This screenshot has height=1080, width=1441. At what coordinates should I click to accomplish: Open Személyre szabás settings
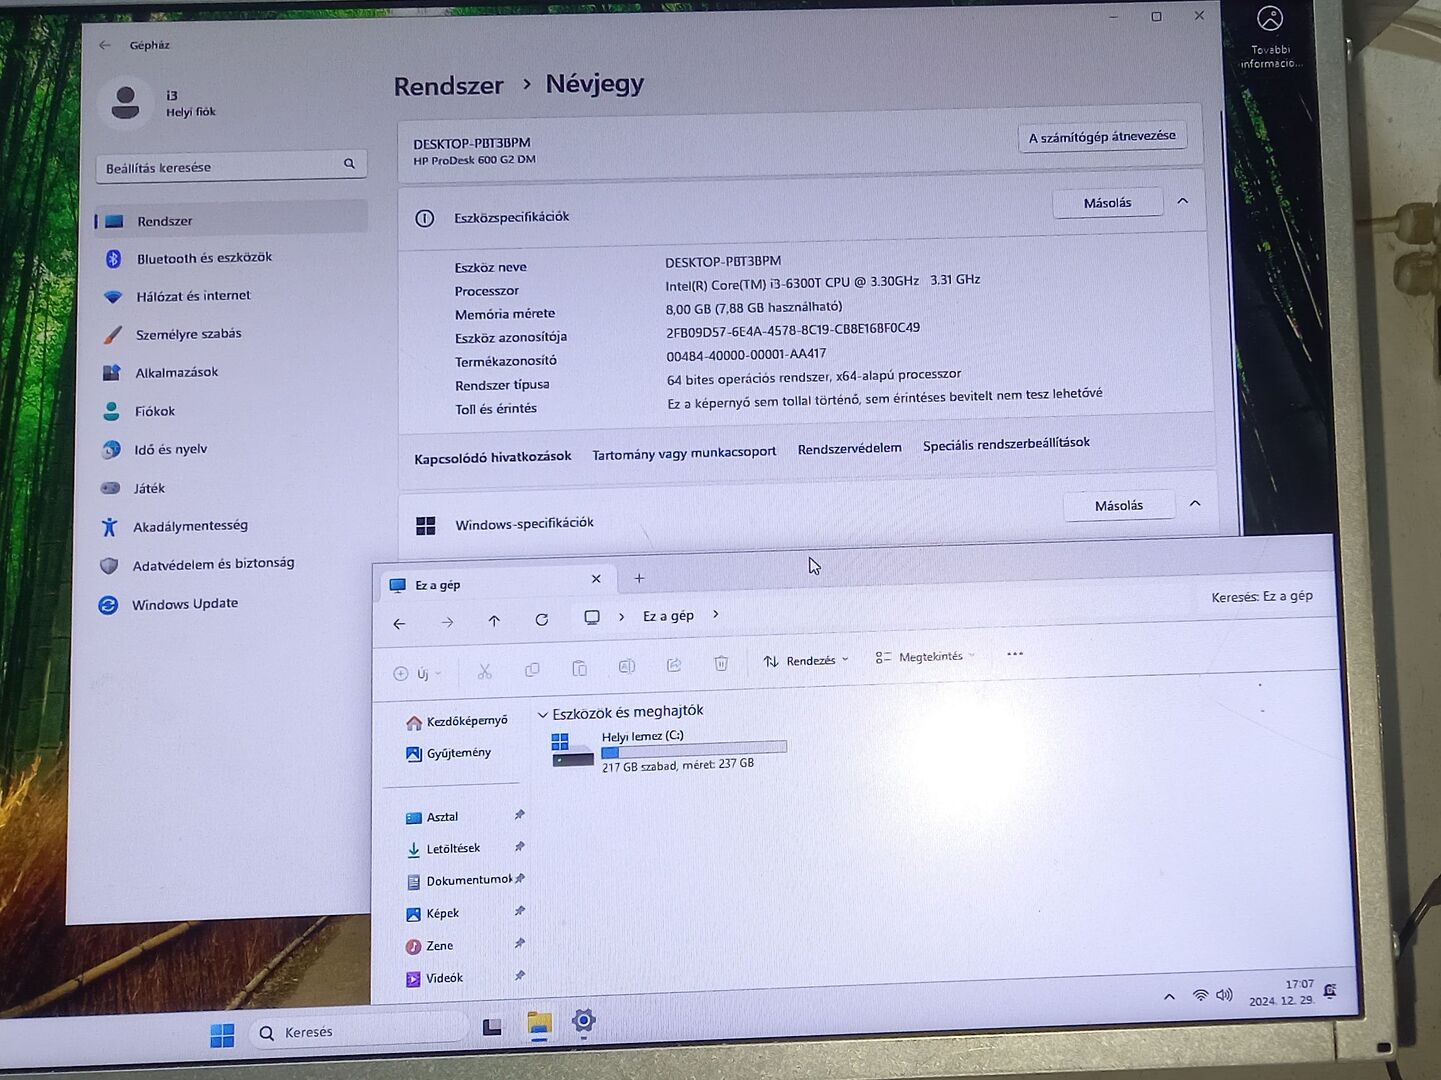[x=188, y=334]
